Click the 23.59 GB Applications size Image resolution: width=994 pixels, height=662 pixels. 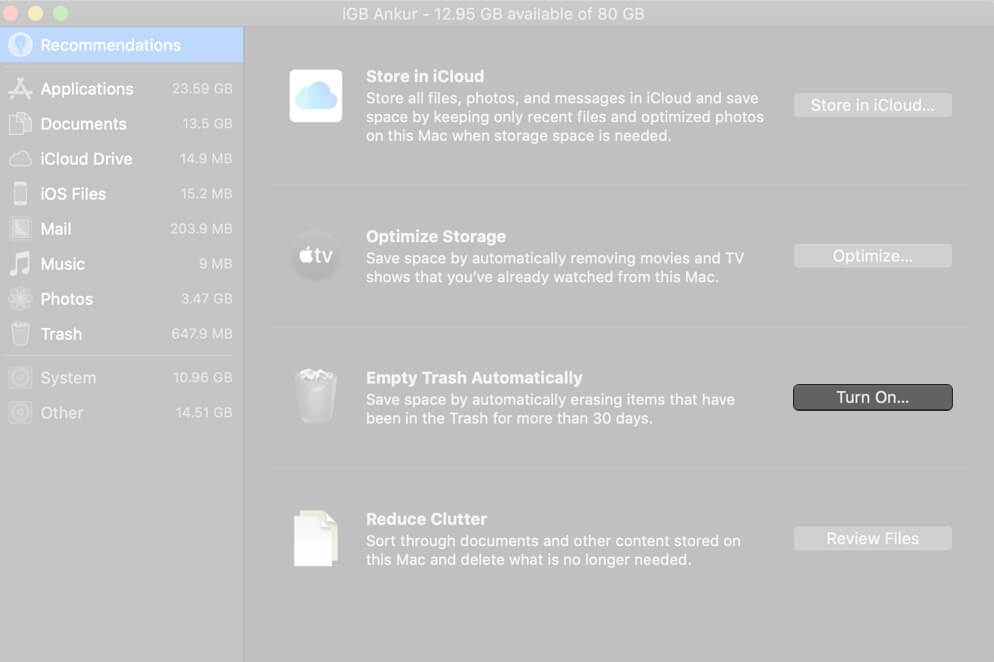202,89
